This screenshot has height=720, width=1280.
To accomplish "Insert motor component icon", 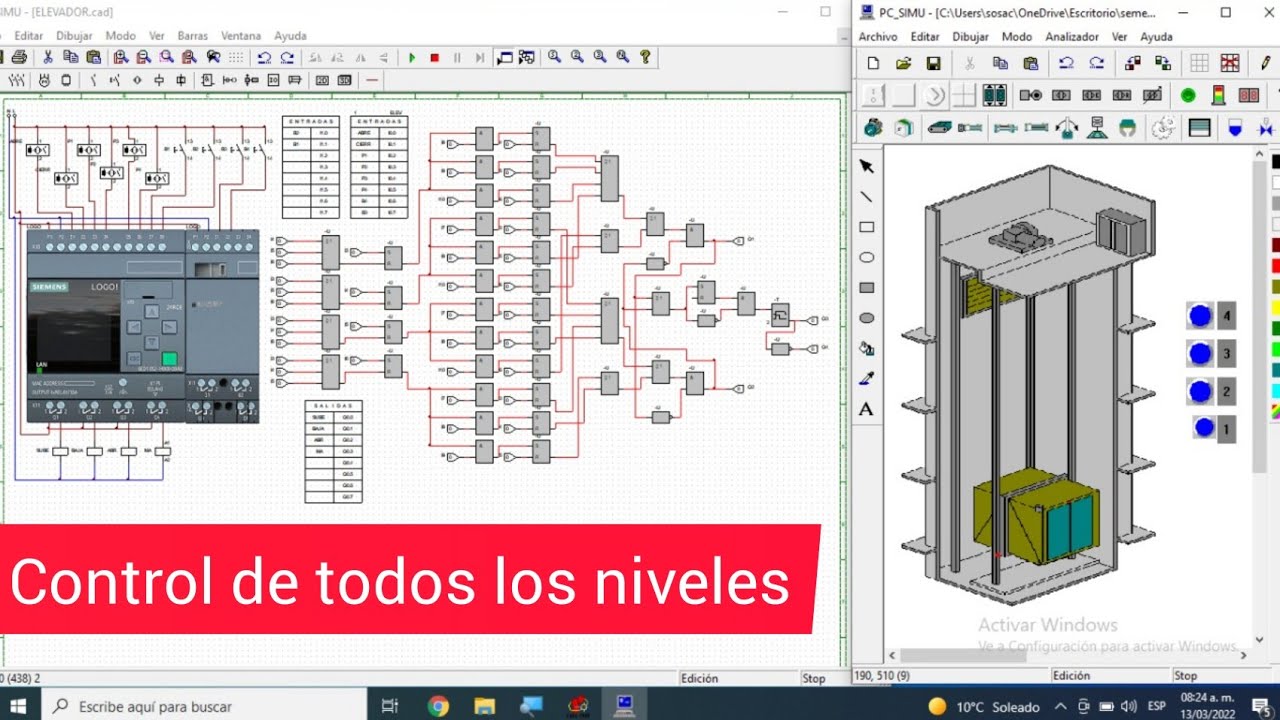I will pos(873,128).
